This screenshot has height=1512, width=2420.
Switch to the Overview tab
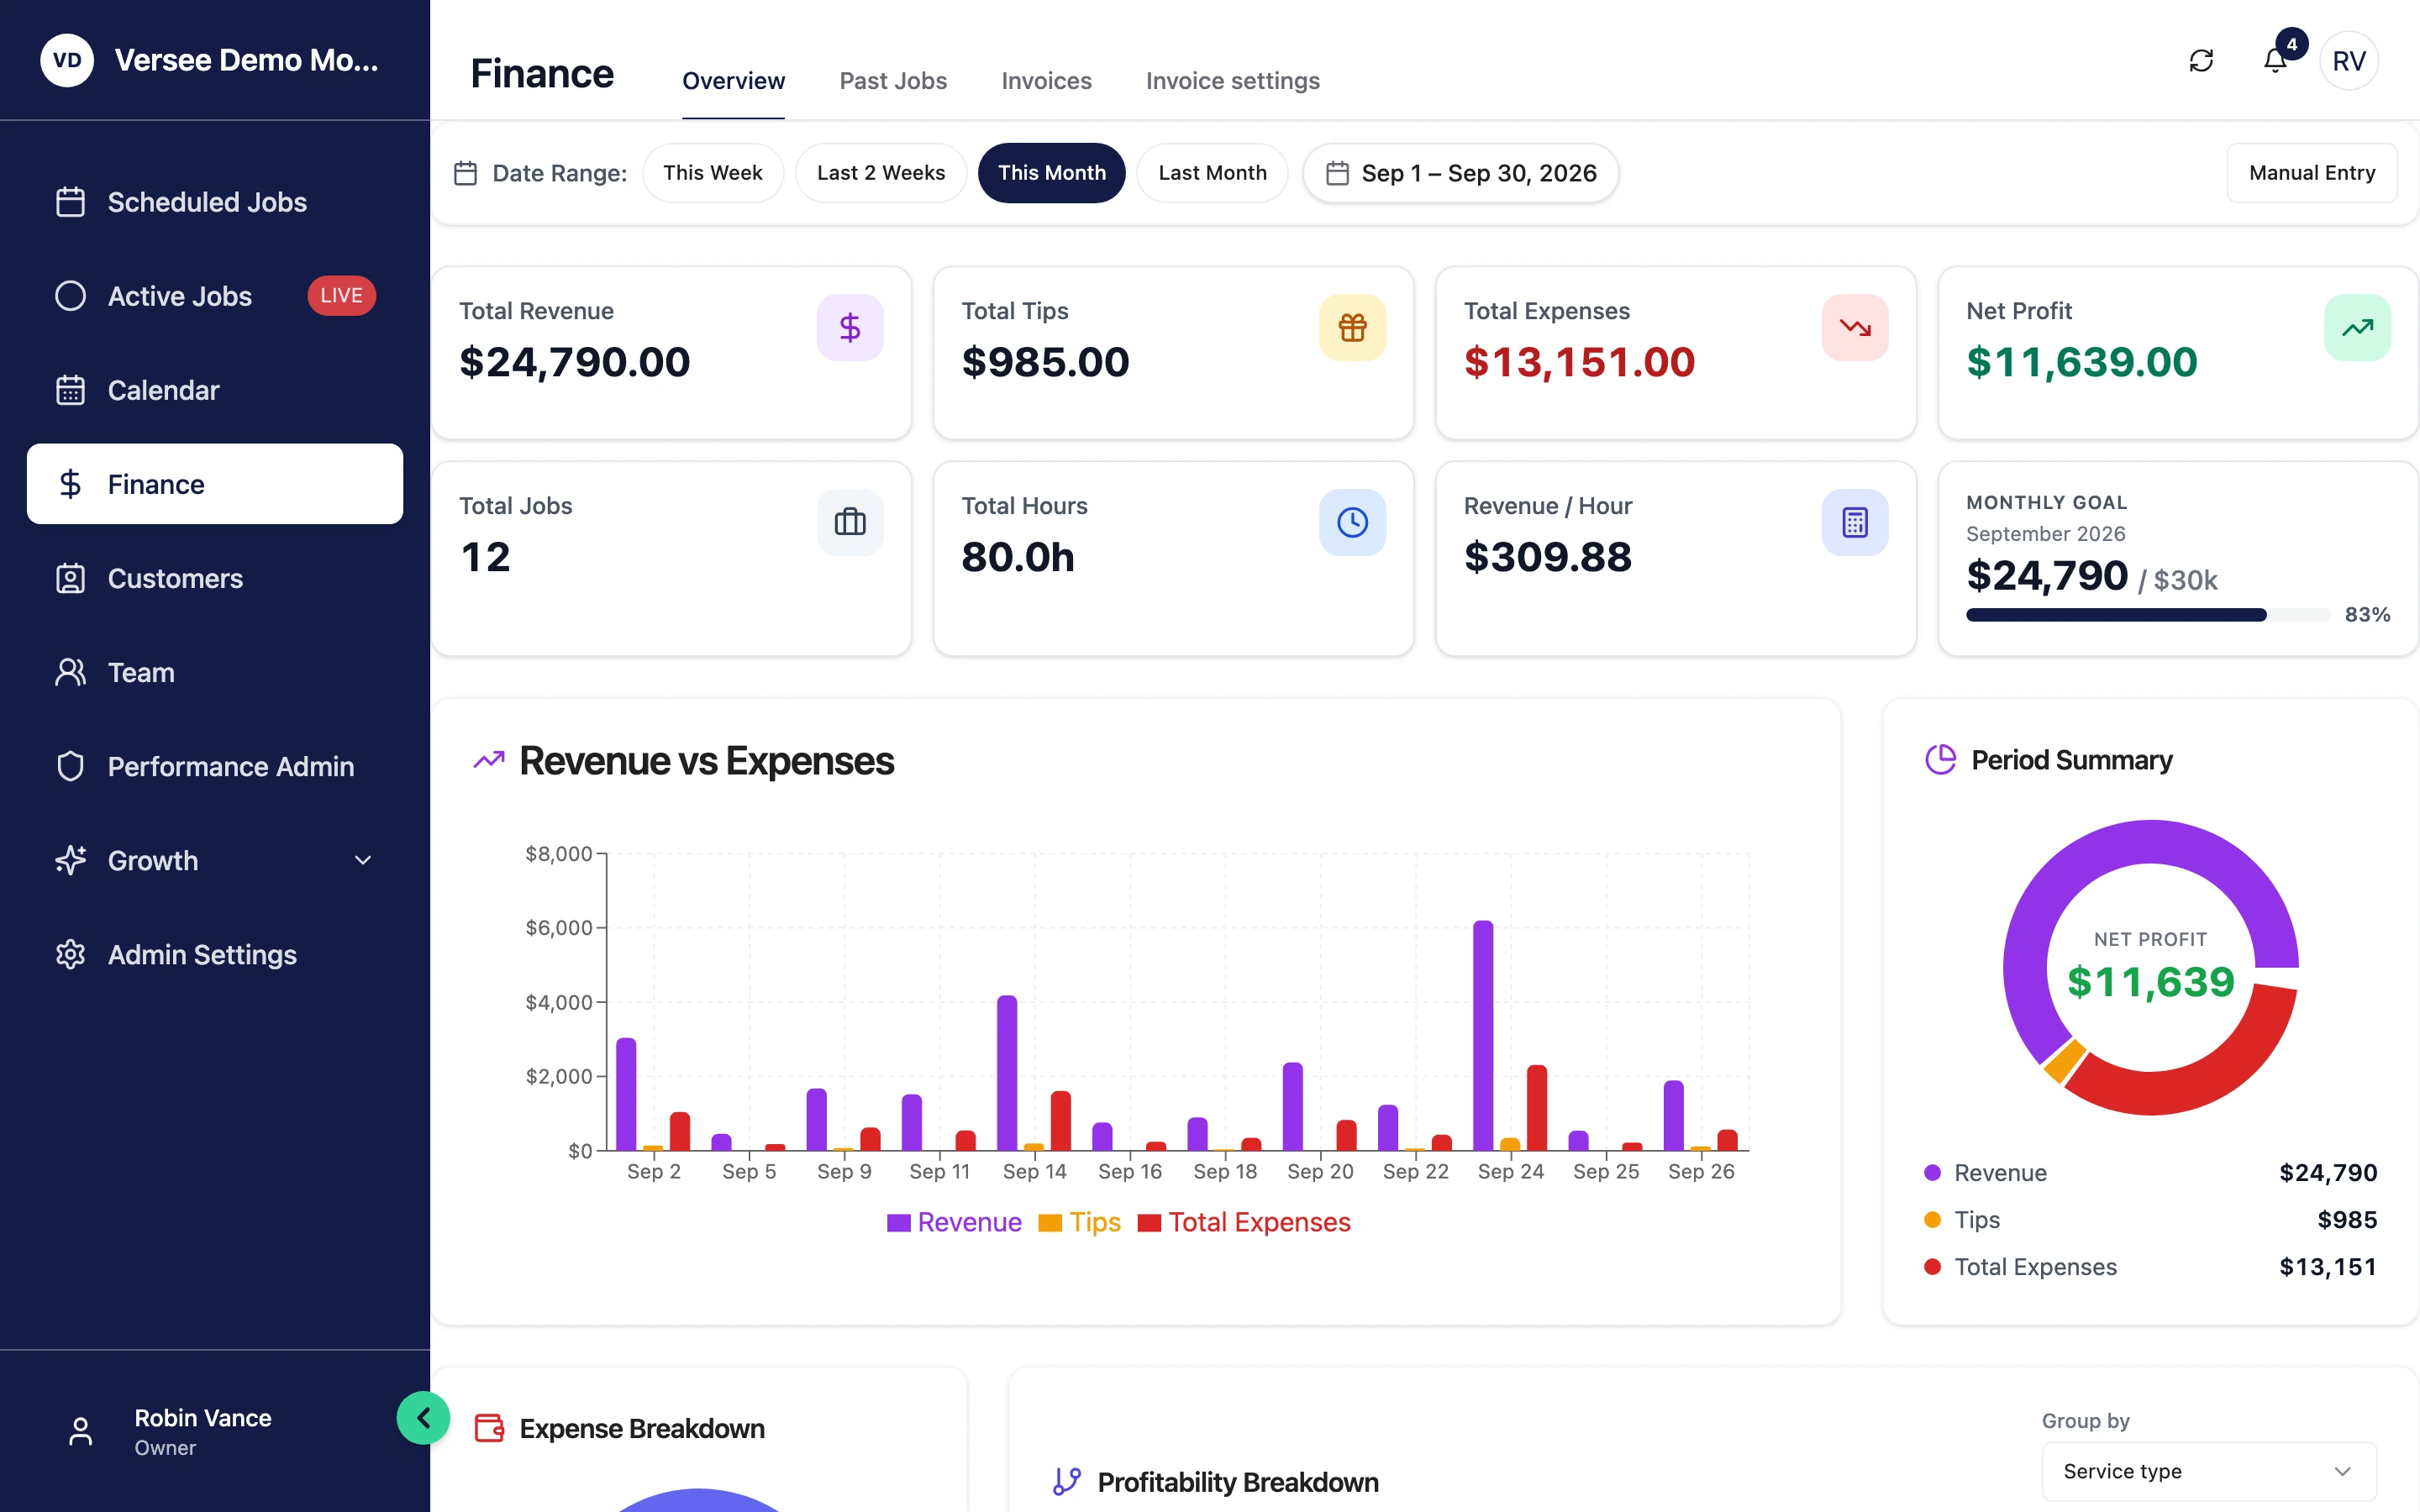(733, 81)
